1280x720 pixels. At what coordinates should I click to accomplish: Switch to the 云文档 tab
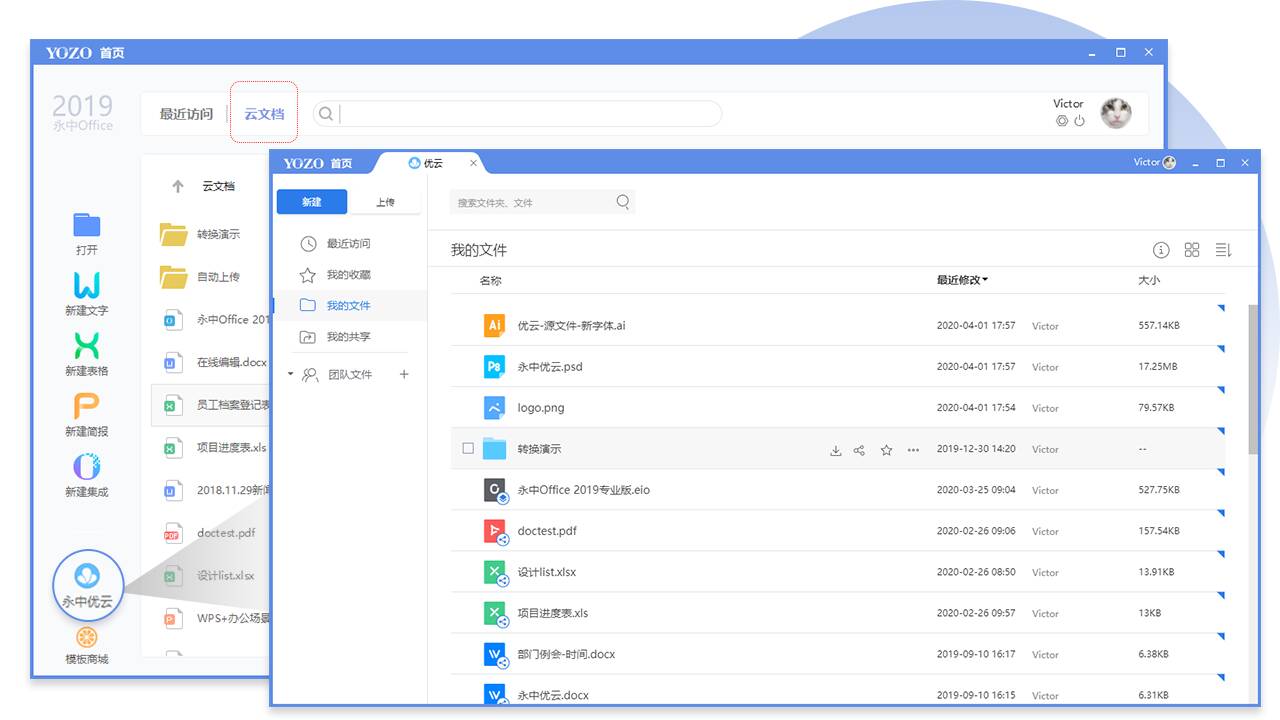click(x=264, y=114)
